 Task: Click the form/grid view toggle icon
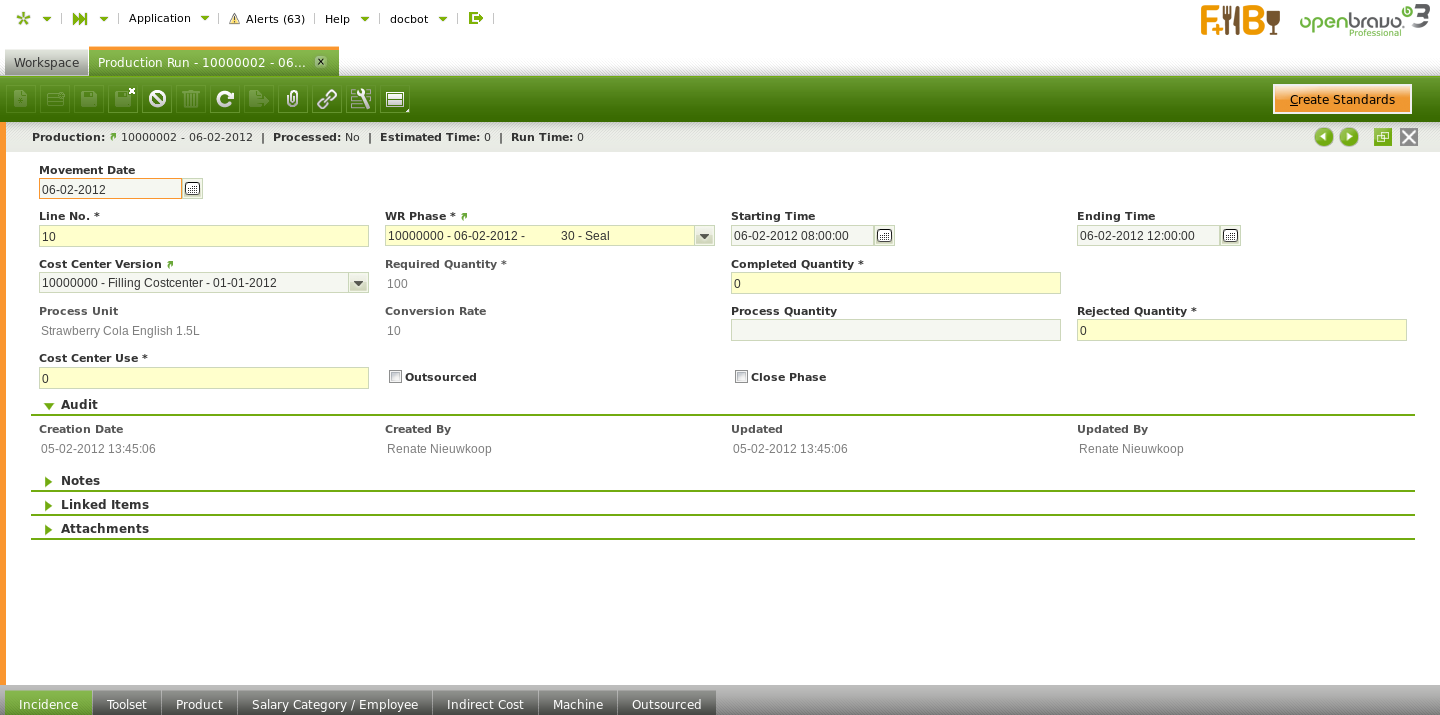pyautogui.click(x=394, y=99)
